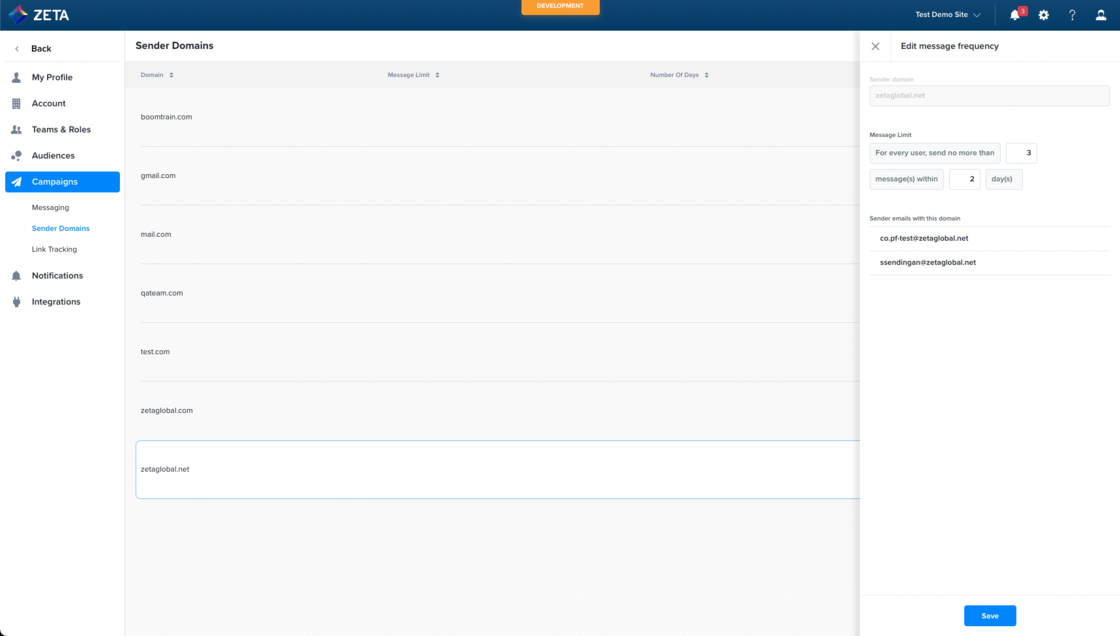This screenshot has height=636, width=1120.
Task: Click the help question mark icon
Action: point(1072,15)
